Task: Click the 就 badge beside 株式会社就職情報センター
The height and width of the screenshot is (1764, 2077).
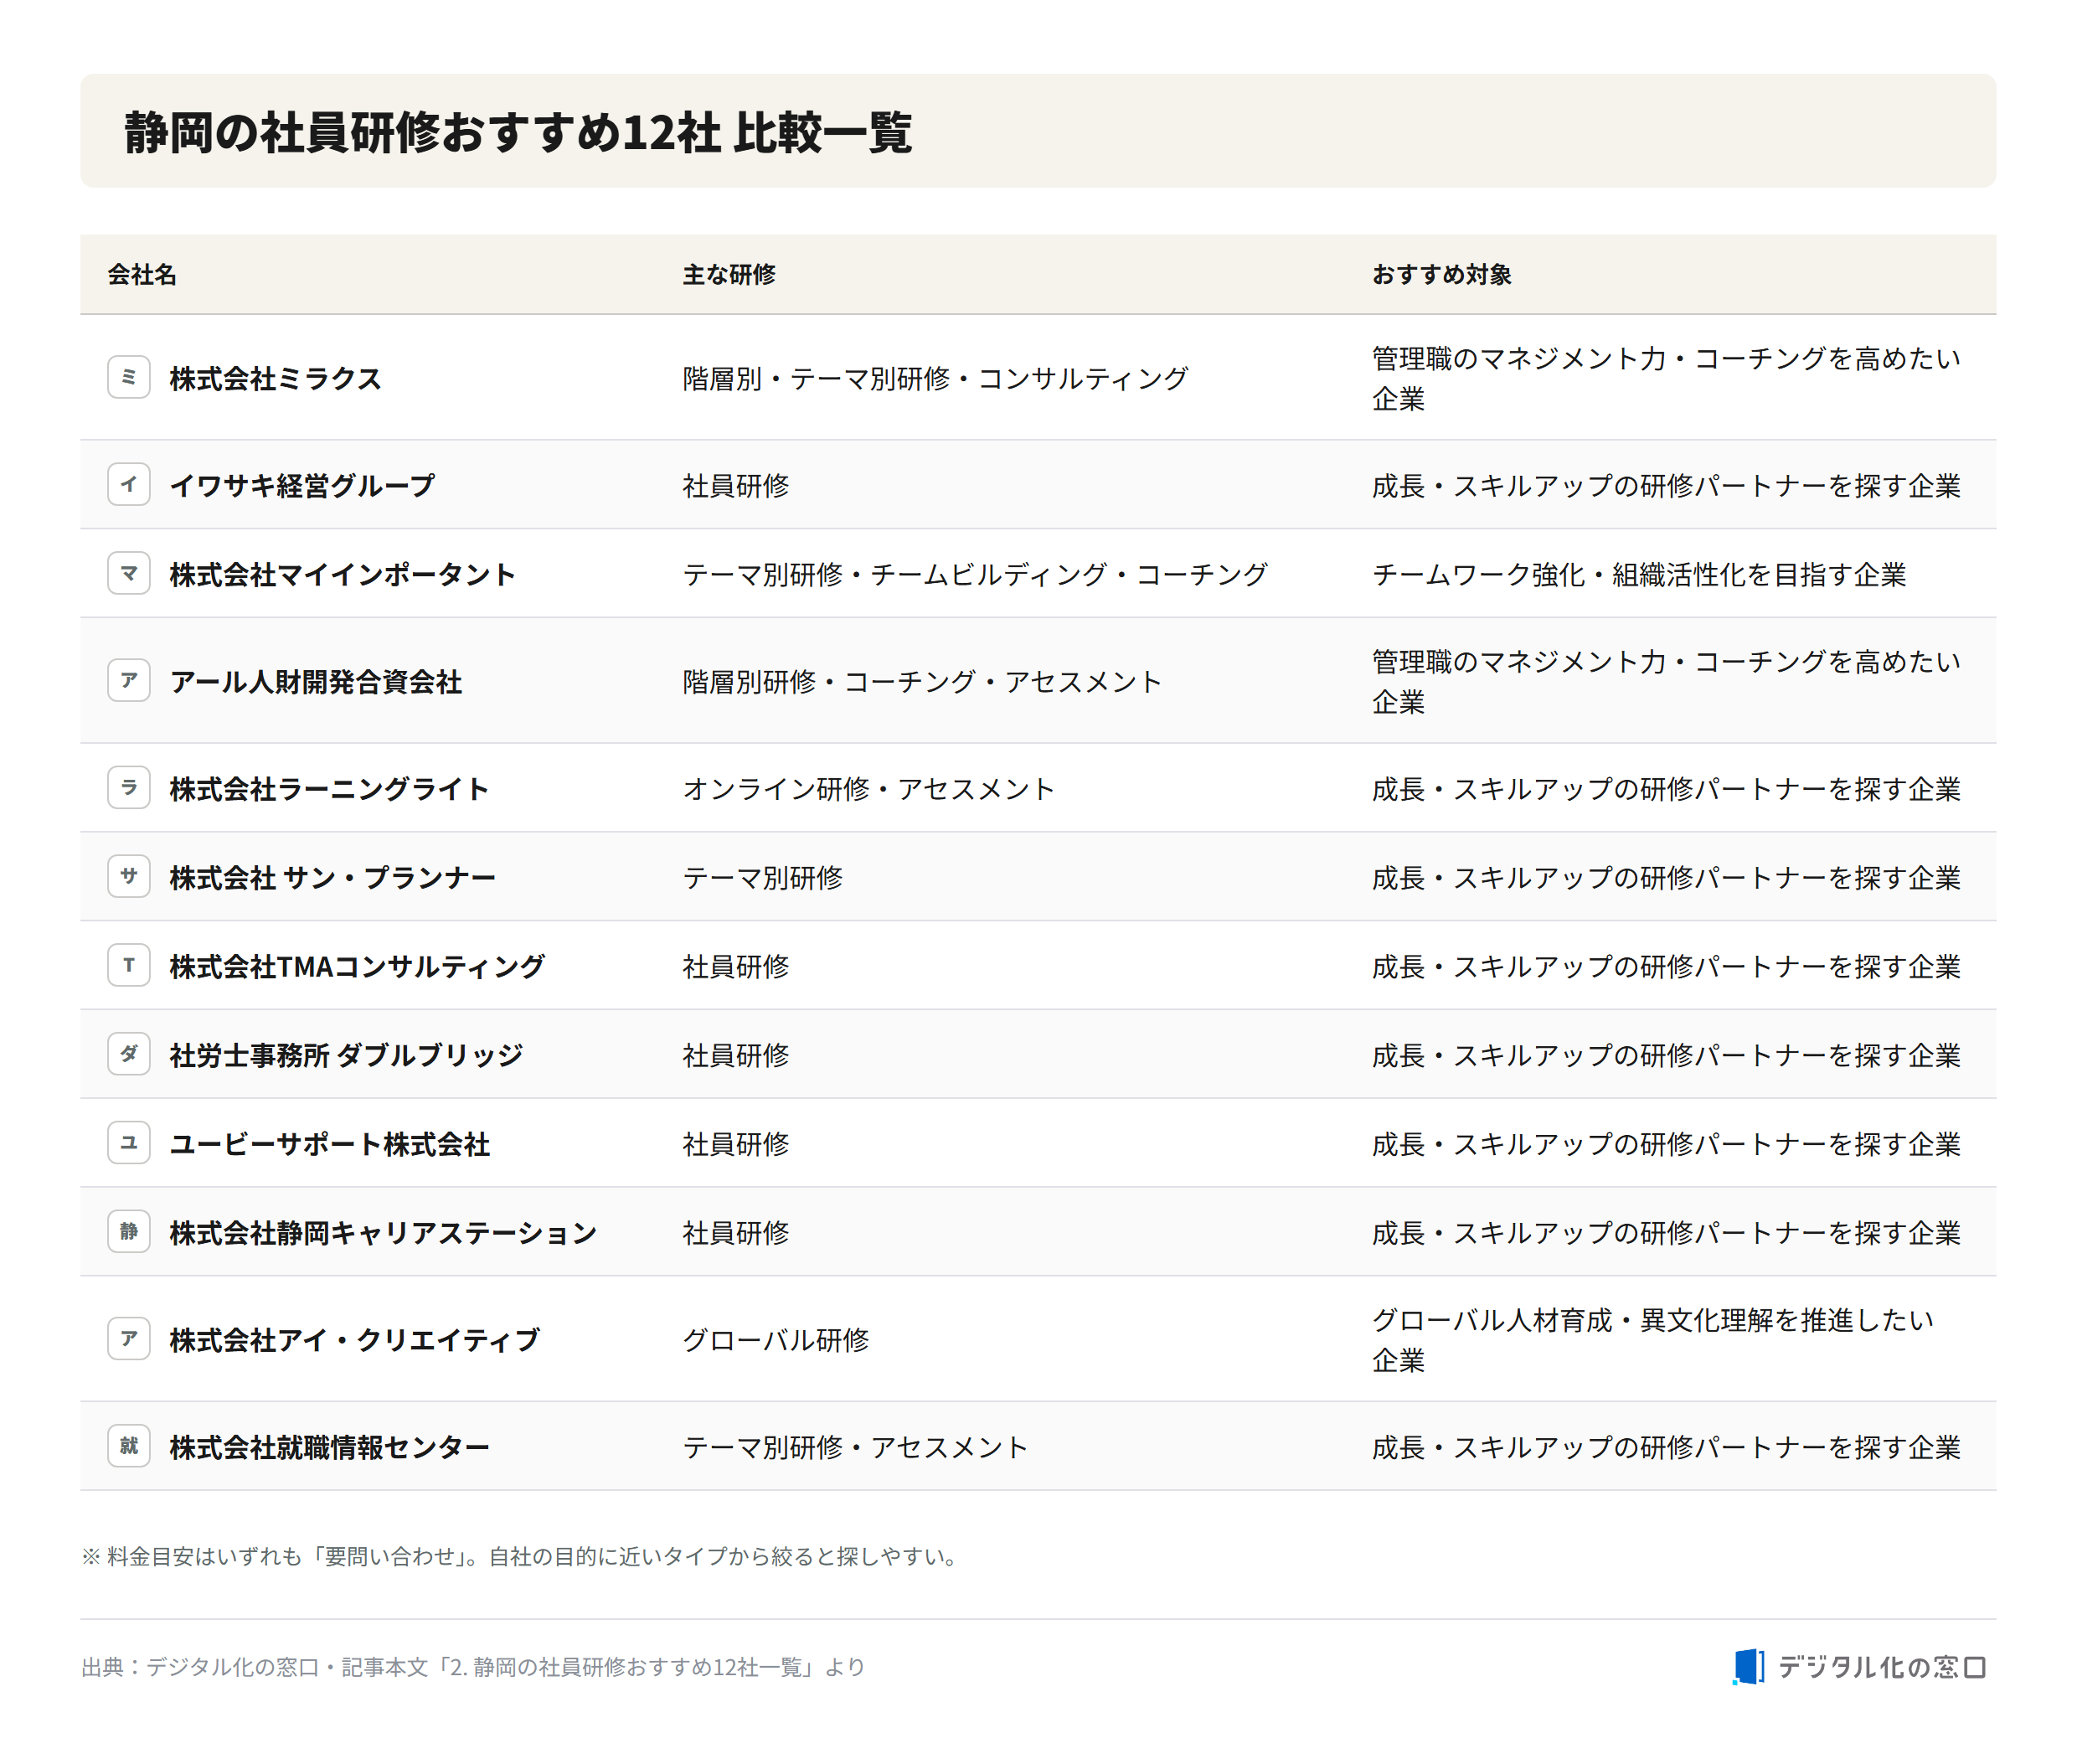Action: (x=129, y=1446)
